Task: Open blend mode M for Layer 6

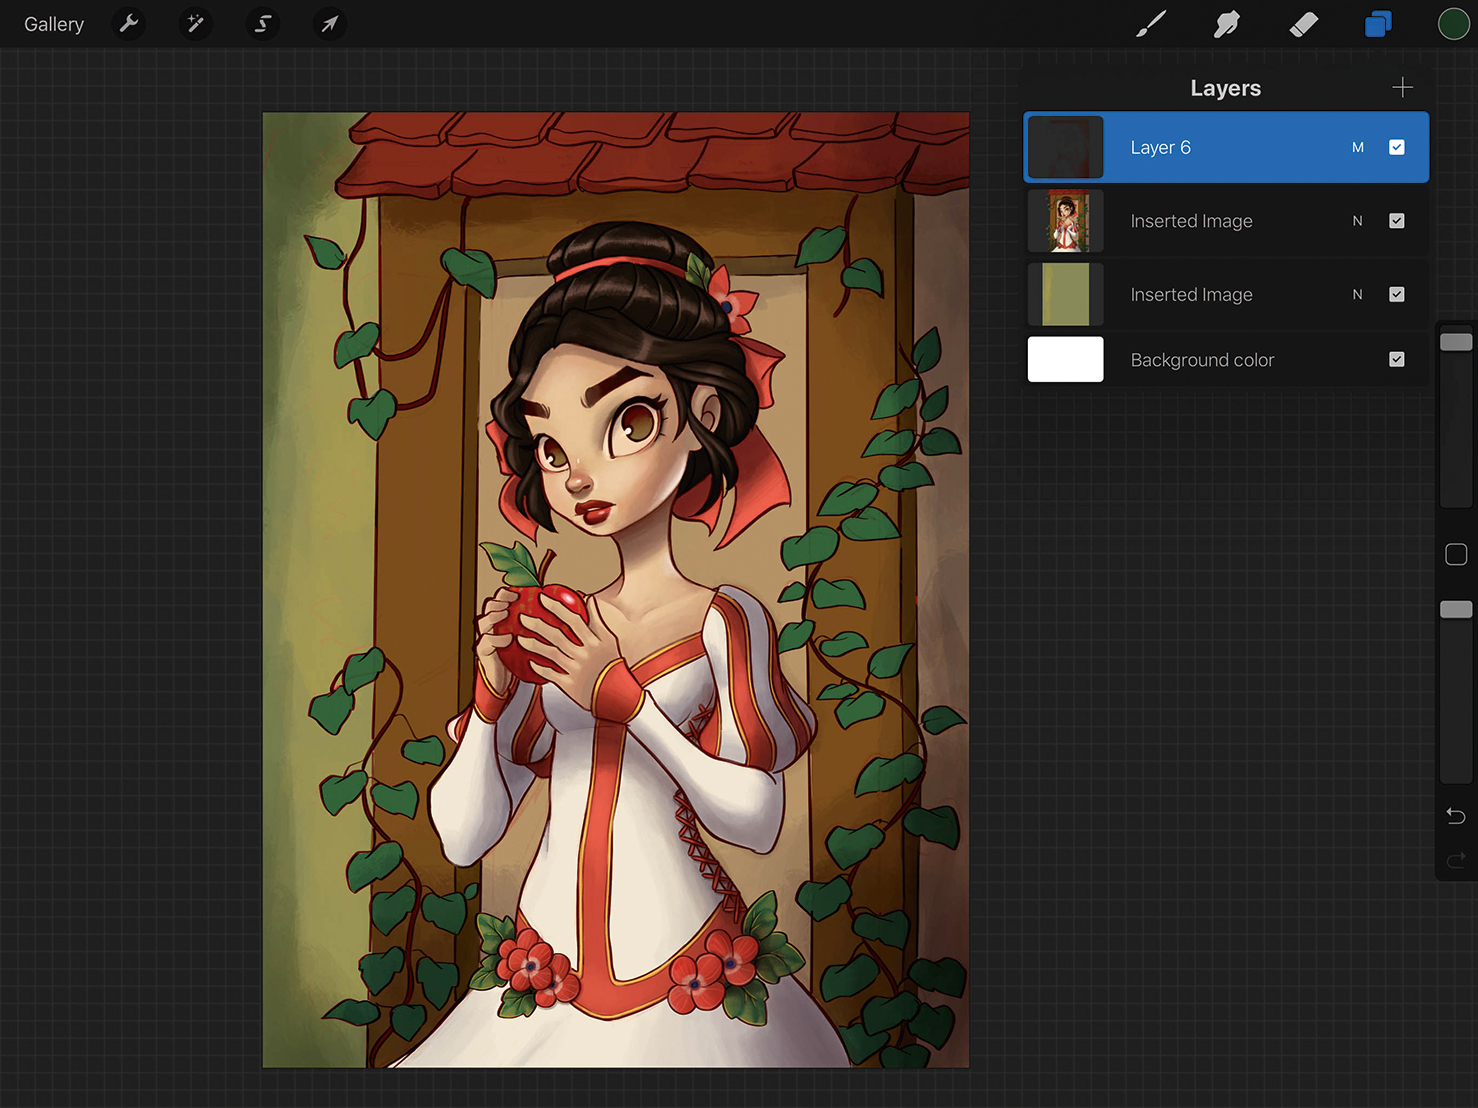Action: tap(1358, 147)
